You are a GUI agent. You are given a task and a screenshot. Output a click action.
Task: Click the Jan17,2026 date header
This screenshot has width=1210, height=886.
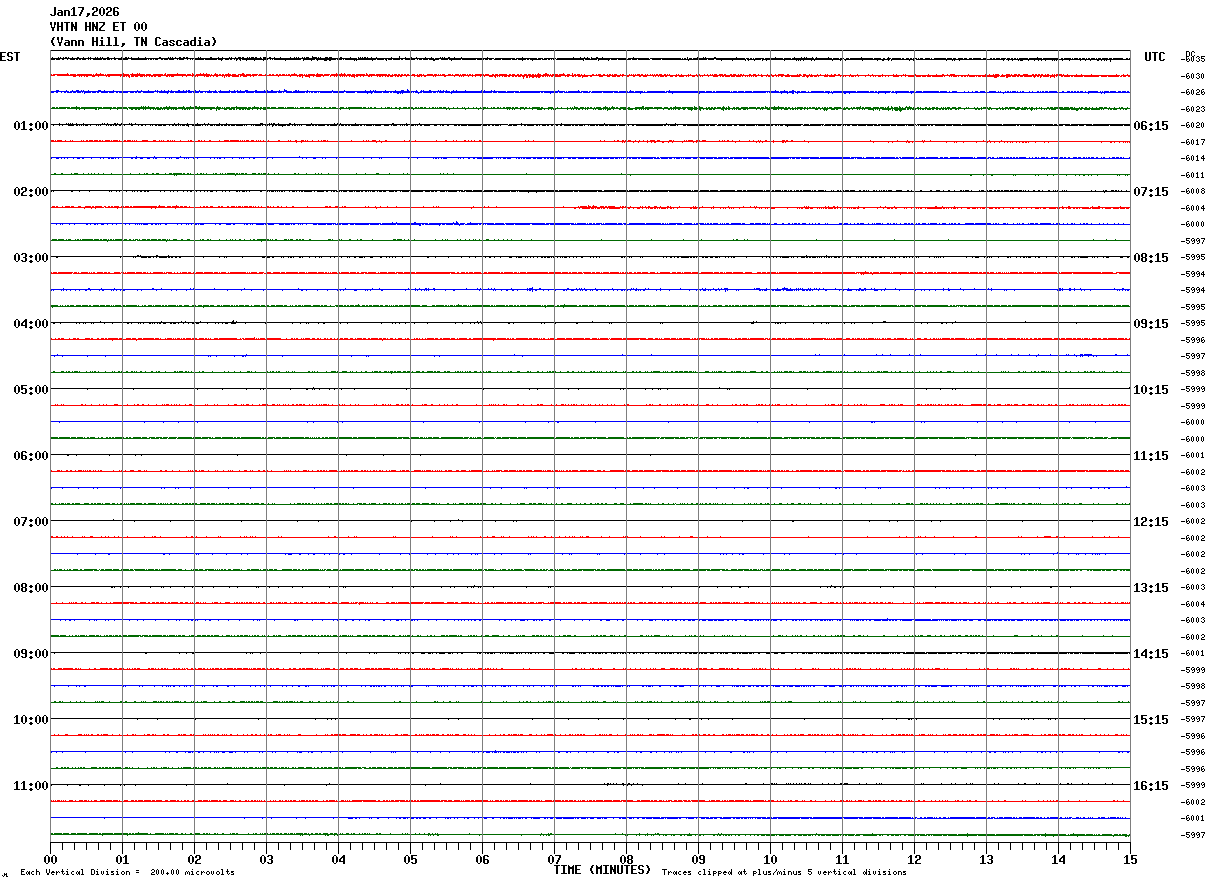click(84, 12)
